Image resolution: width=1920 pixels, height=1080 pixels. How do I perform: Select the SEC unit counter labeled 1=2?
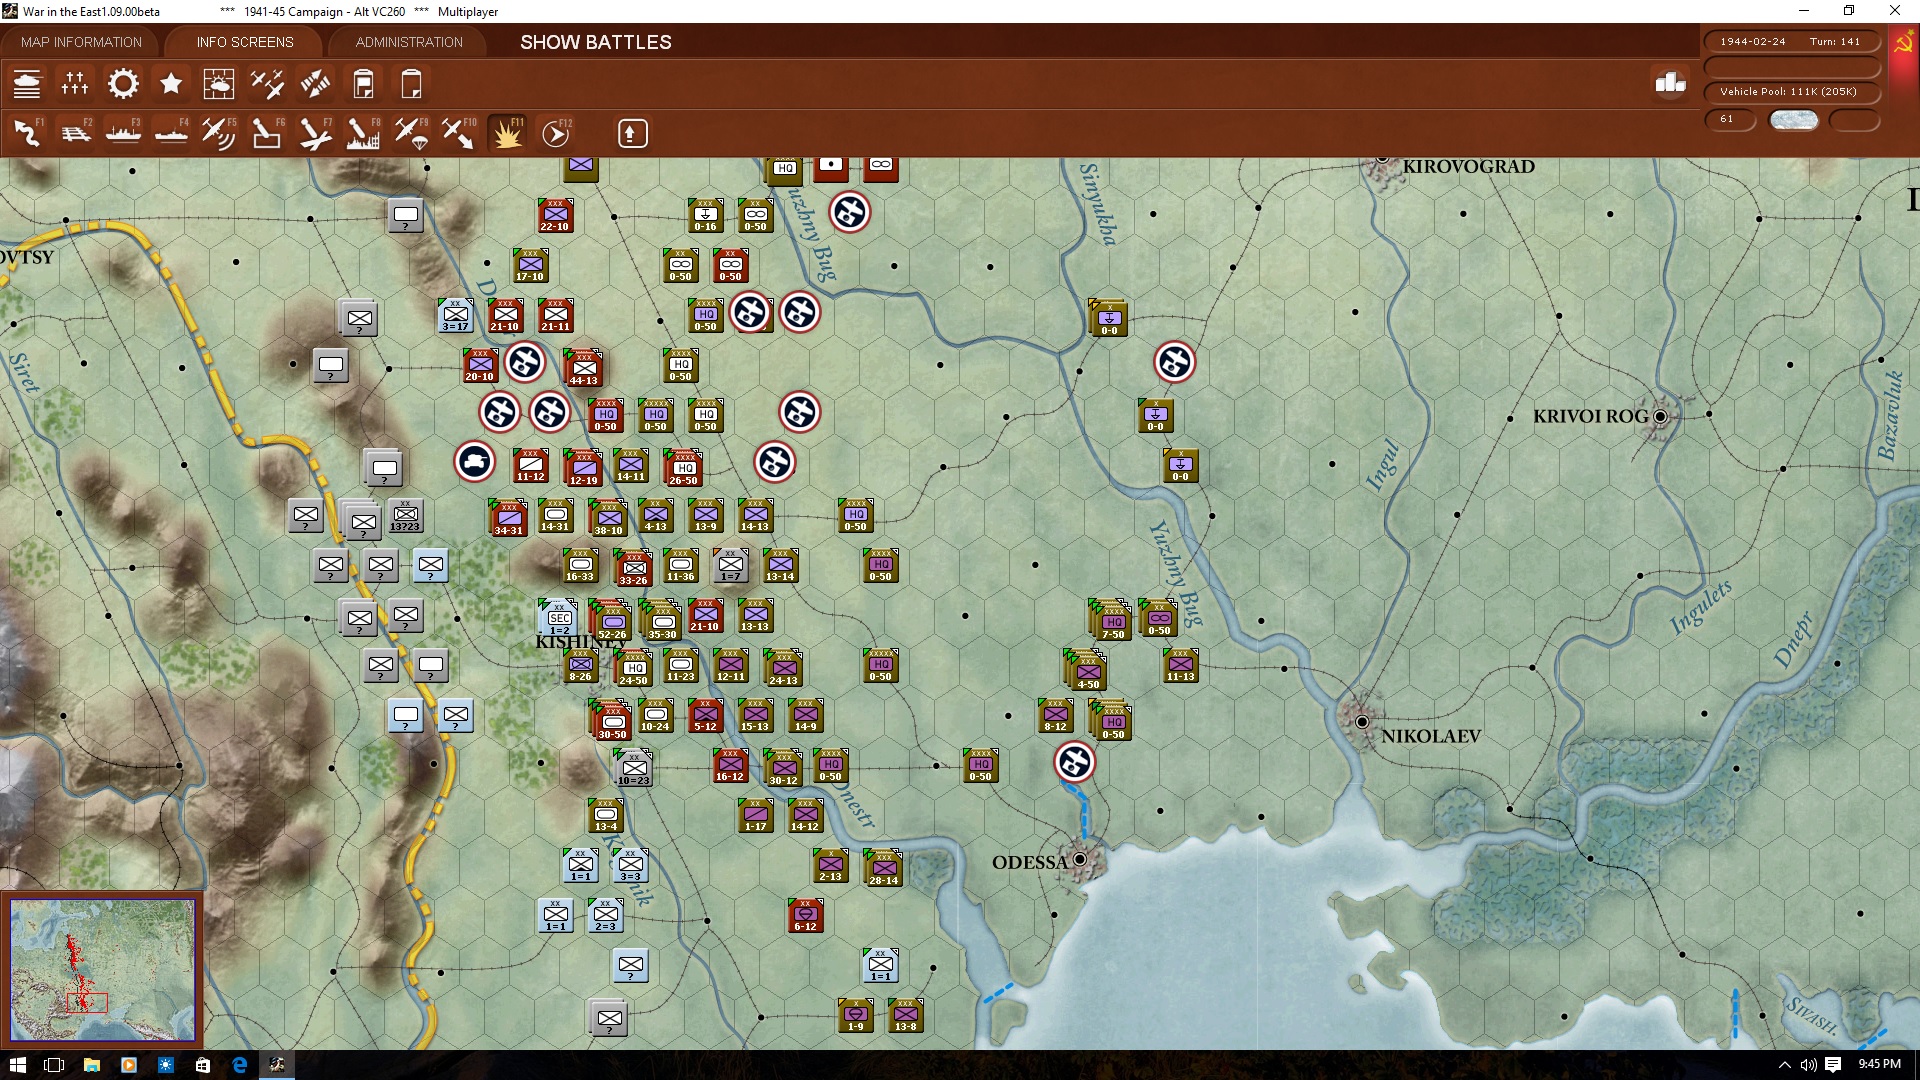(x=558, y=618)
